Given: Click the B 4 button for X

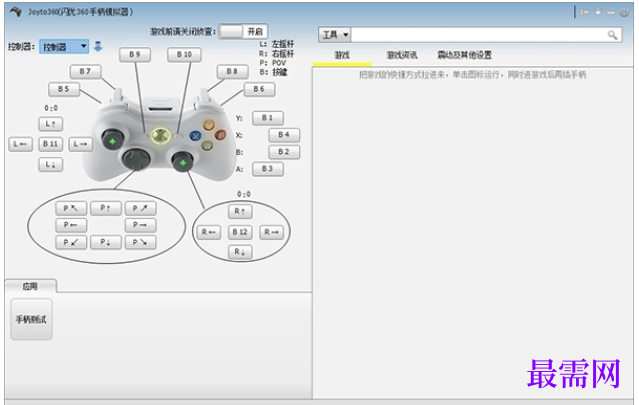Looking at the screenshot, I should point(284,134).
